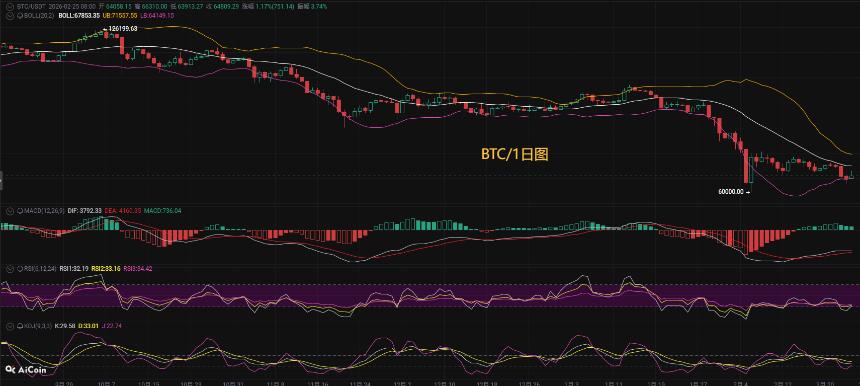
Task: Collapse the KDJ indicator panel chevron
Action: click(x=10, y=326)
